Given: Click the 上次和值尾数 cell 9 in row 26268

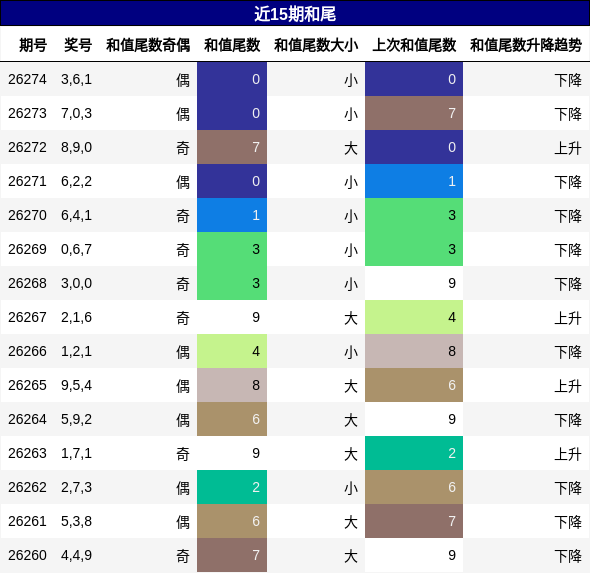Looking at the screenshot, I should 414,283.
